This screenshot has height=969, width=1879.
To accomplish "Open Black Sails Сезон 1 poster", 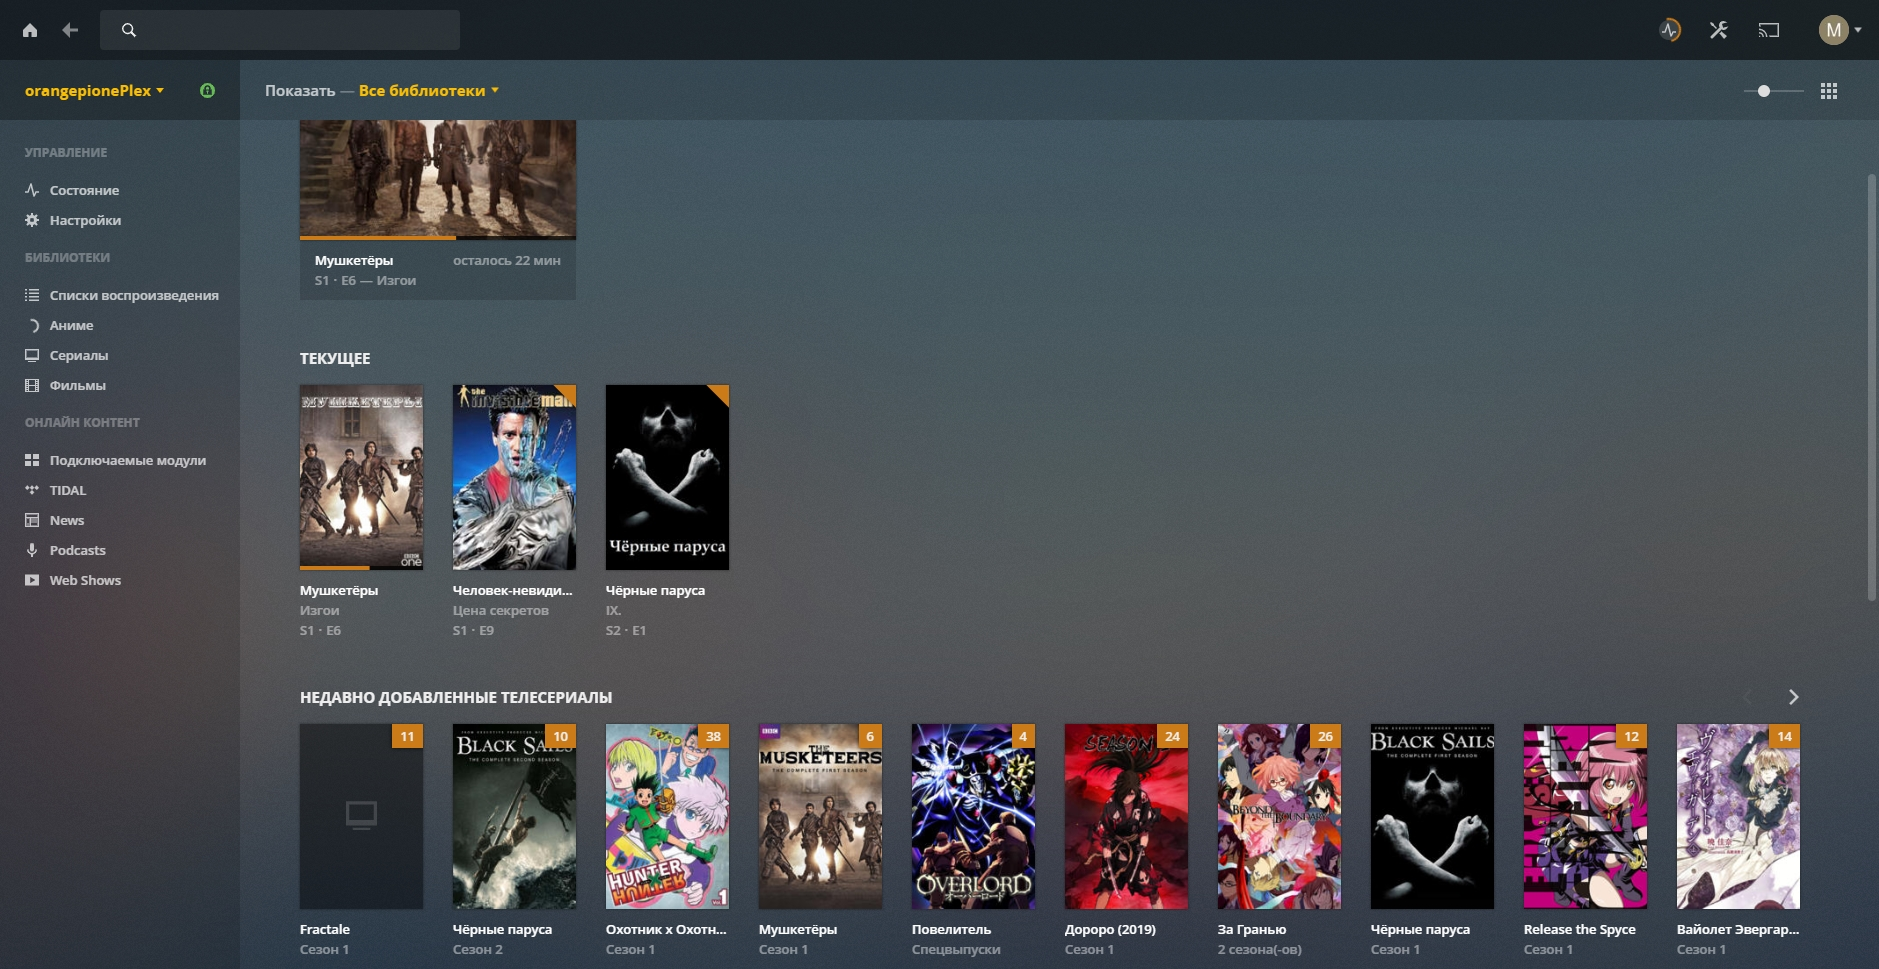I will point(1432,816).
